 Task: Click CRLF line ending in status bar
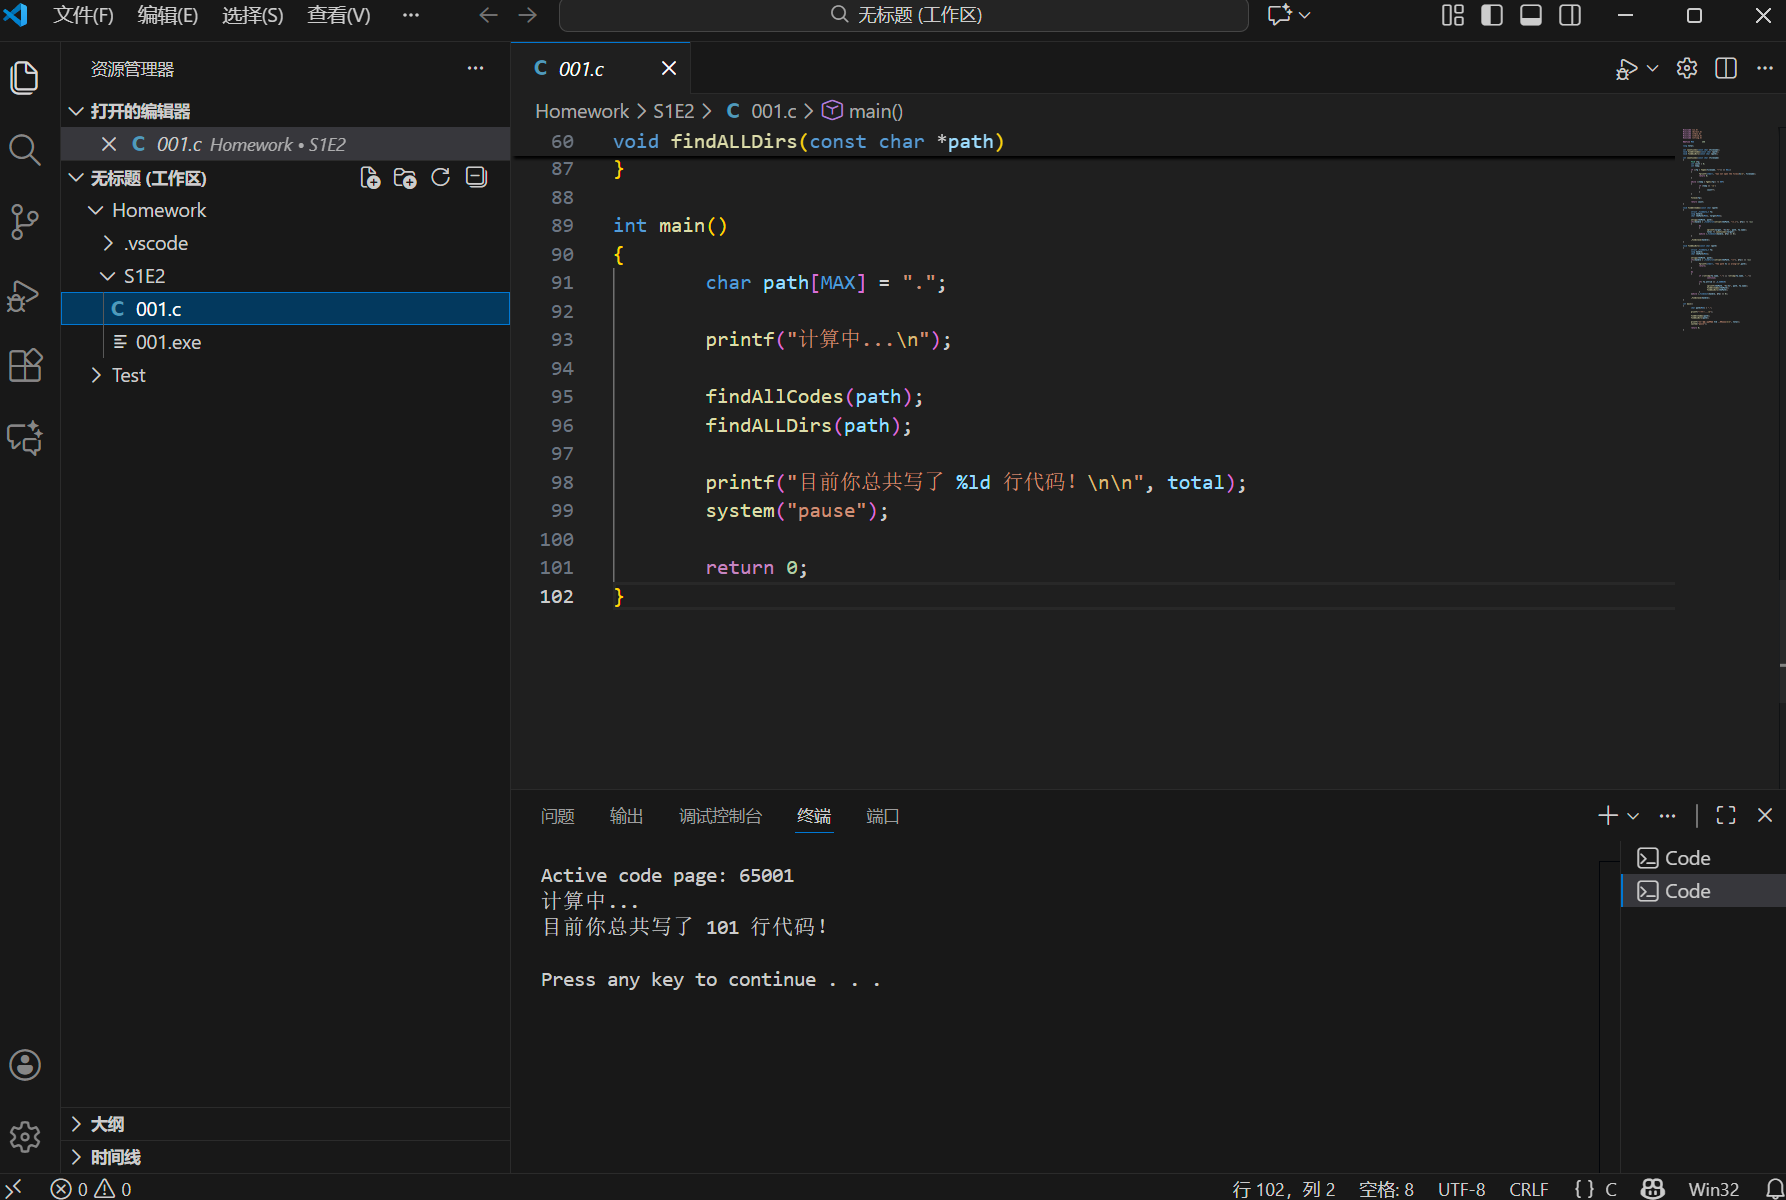1528,1189
